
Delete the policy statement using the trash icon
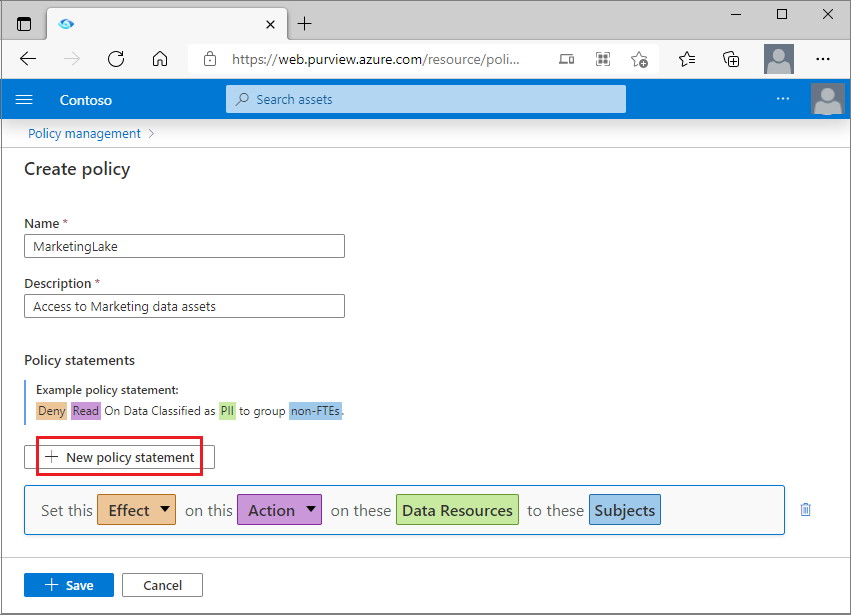tap(805, 509)
